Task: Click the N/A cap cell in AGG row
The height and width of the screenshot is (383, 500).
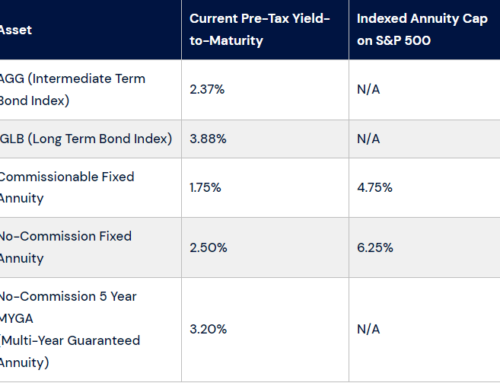Action: coord(368,89)
